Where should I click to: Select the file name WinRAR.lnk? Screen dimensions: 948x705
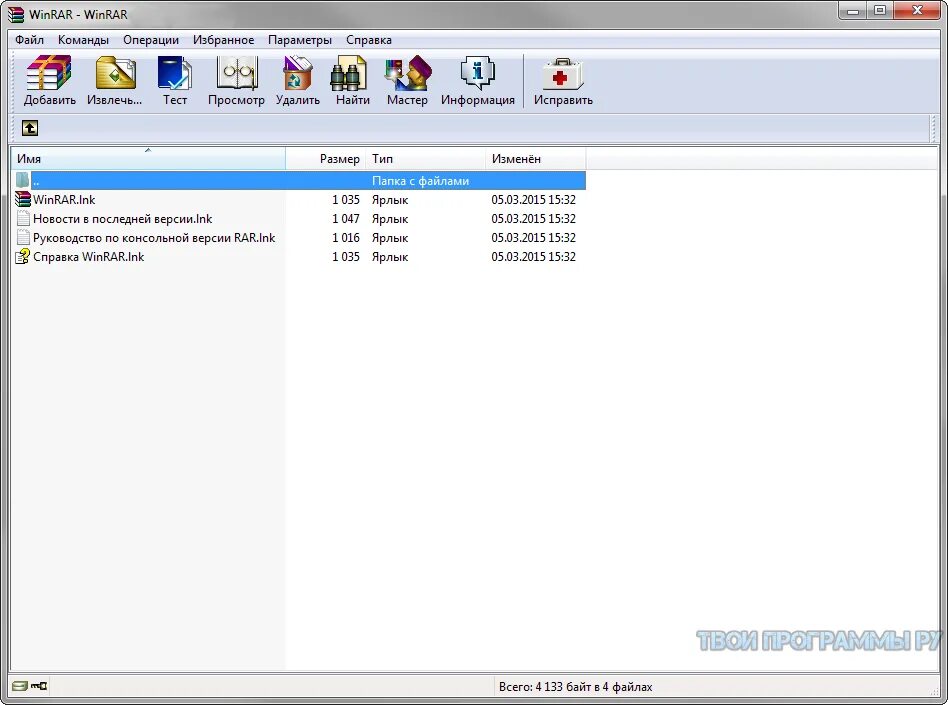pyautogui.click(x=64, y=200)
